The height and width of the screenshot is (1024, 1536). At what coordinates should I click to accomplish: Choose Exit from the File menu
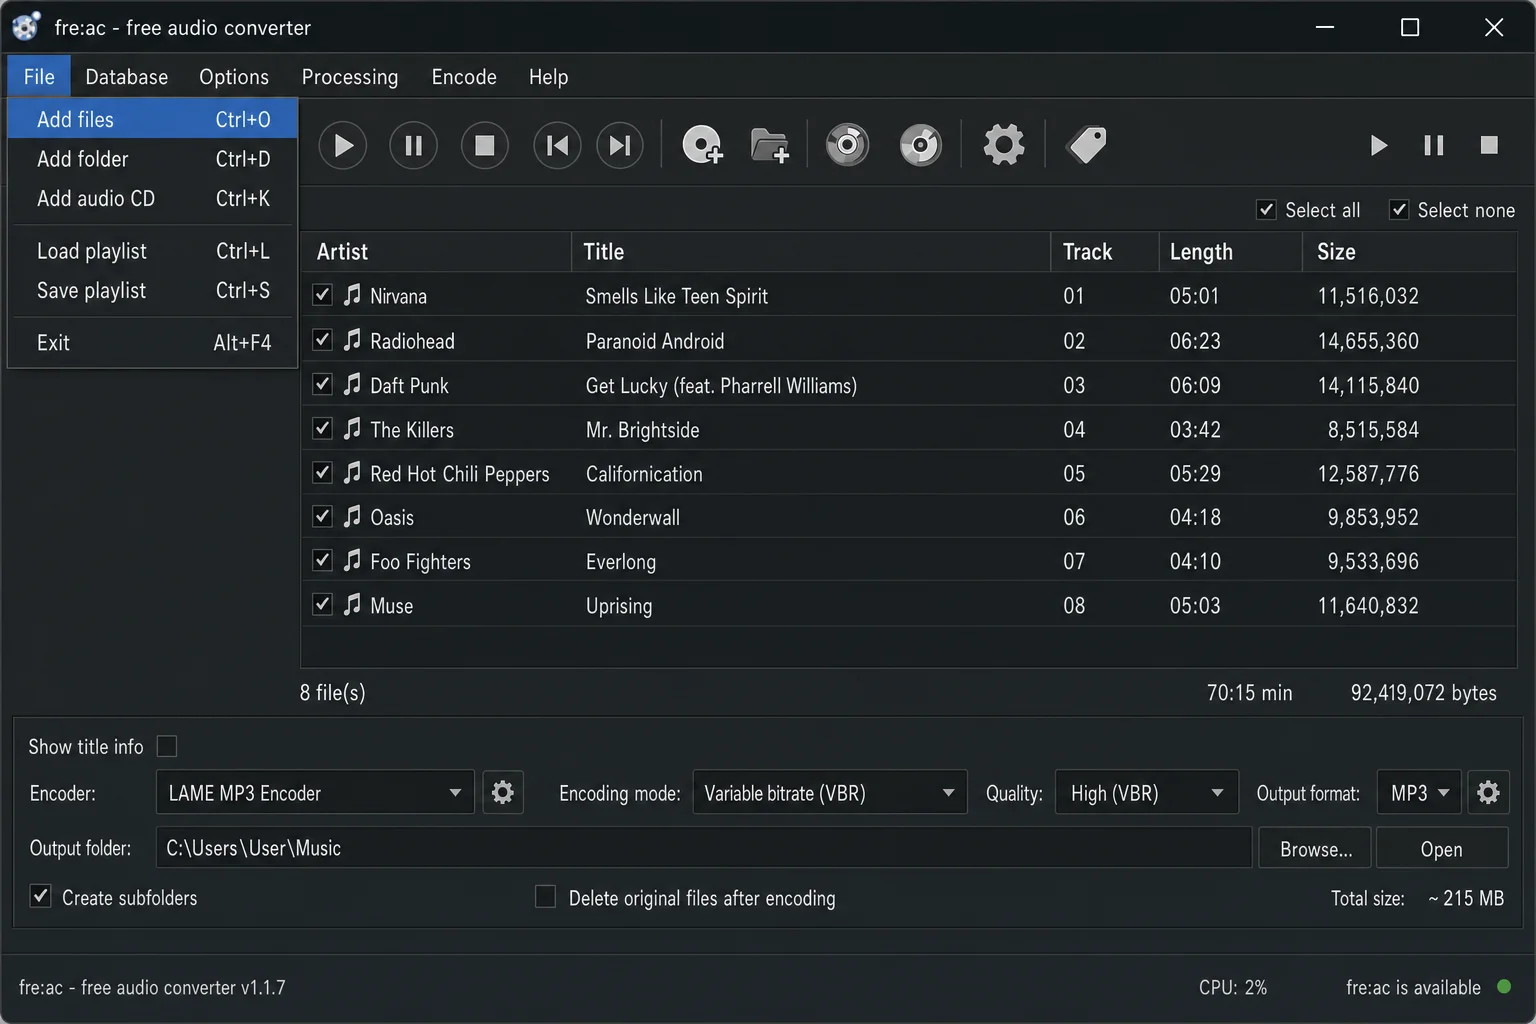tap(153, 343)
